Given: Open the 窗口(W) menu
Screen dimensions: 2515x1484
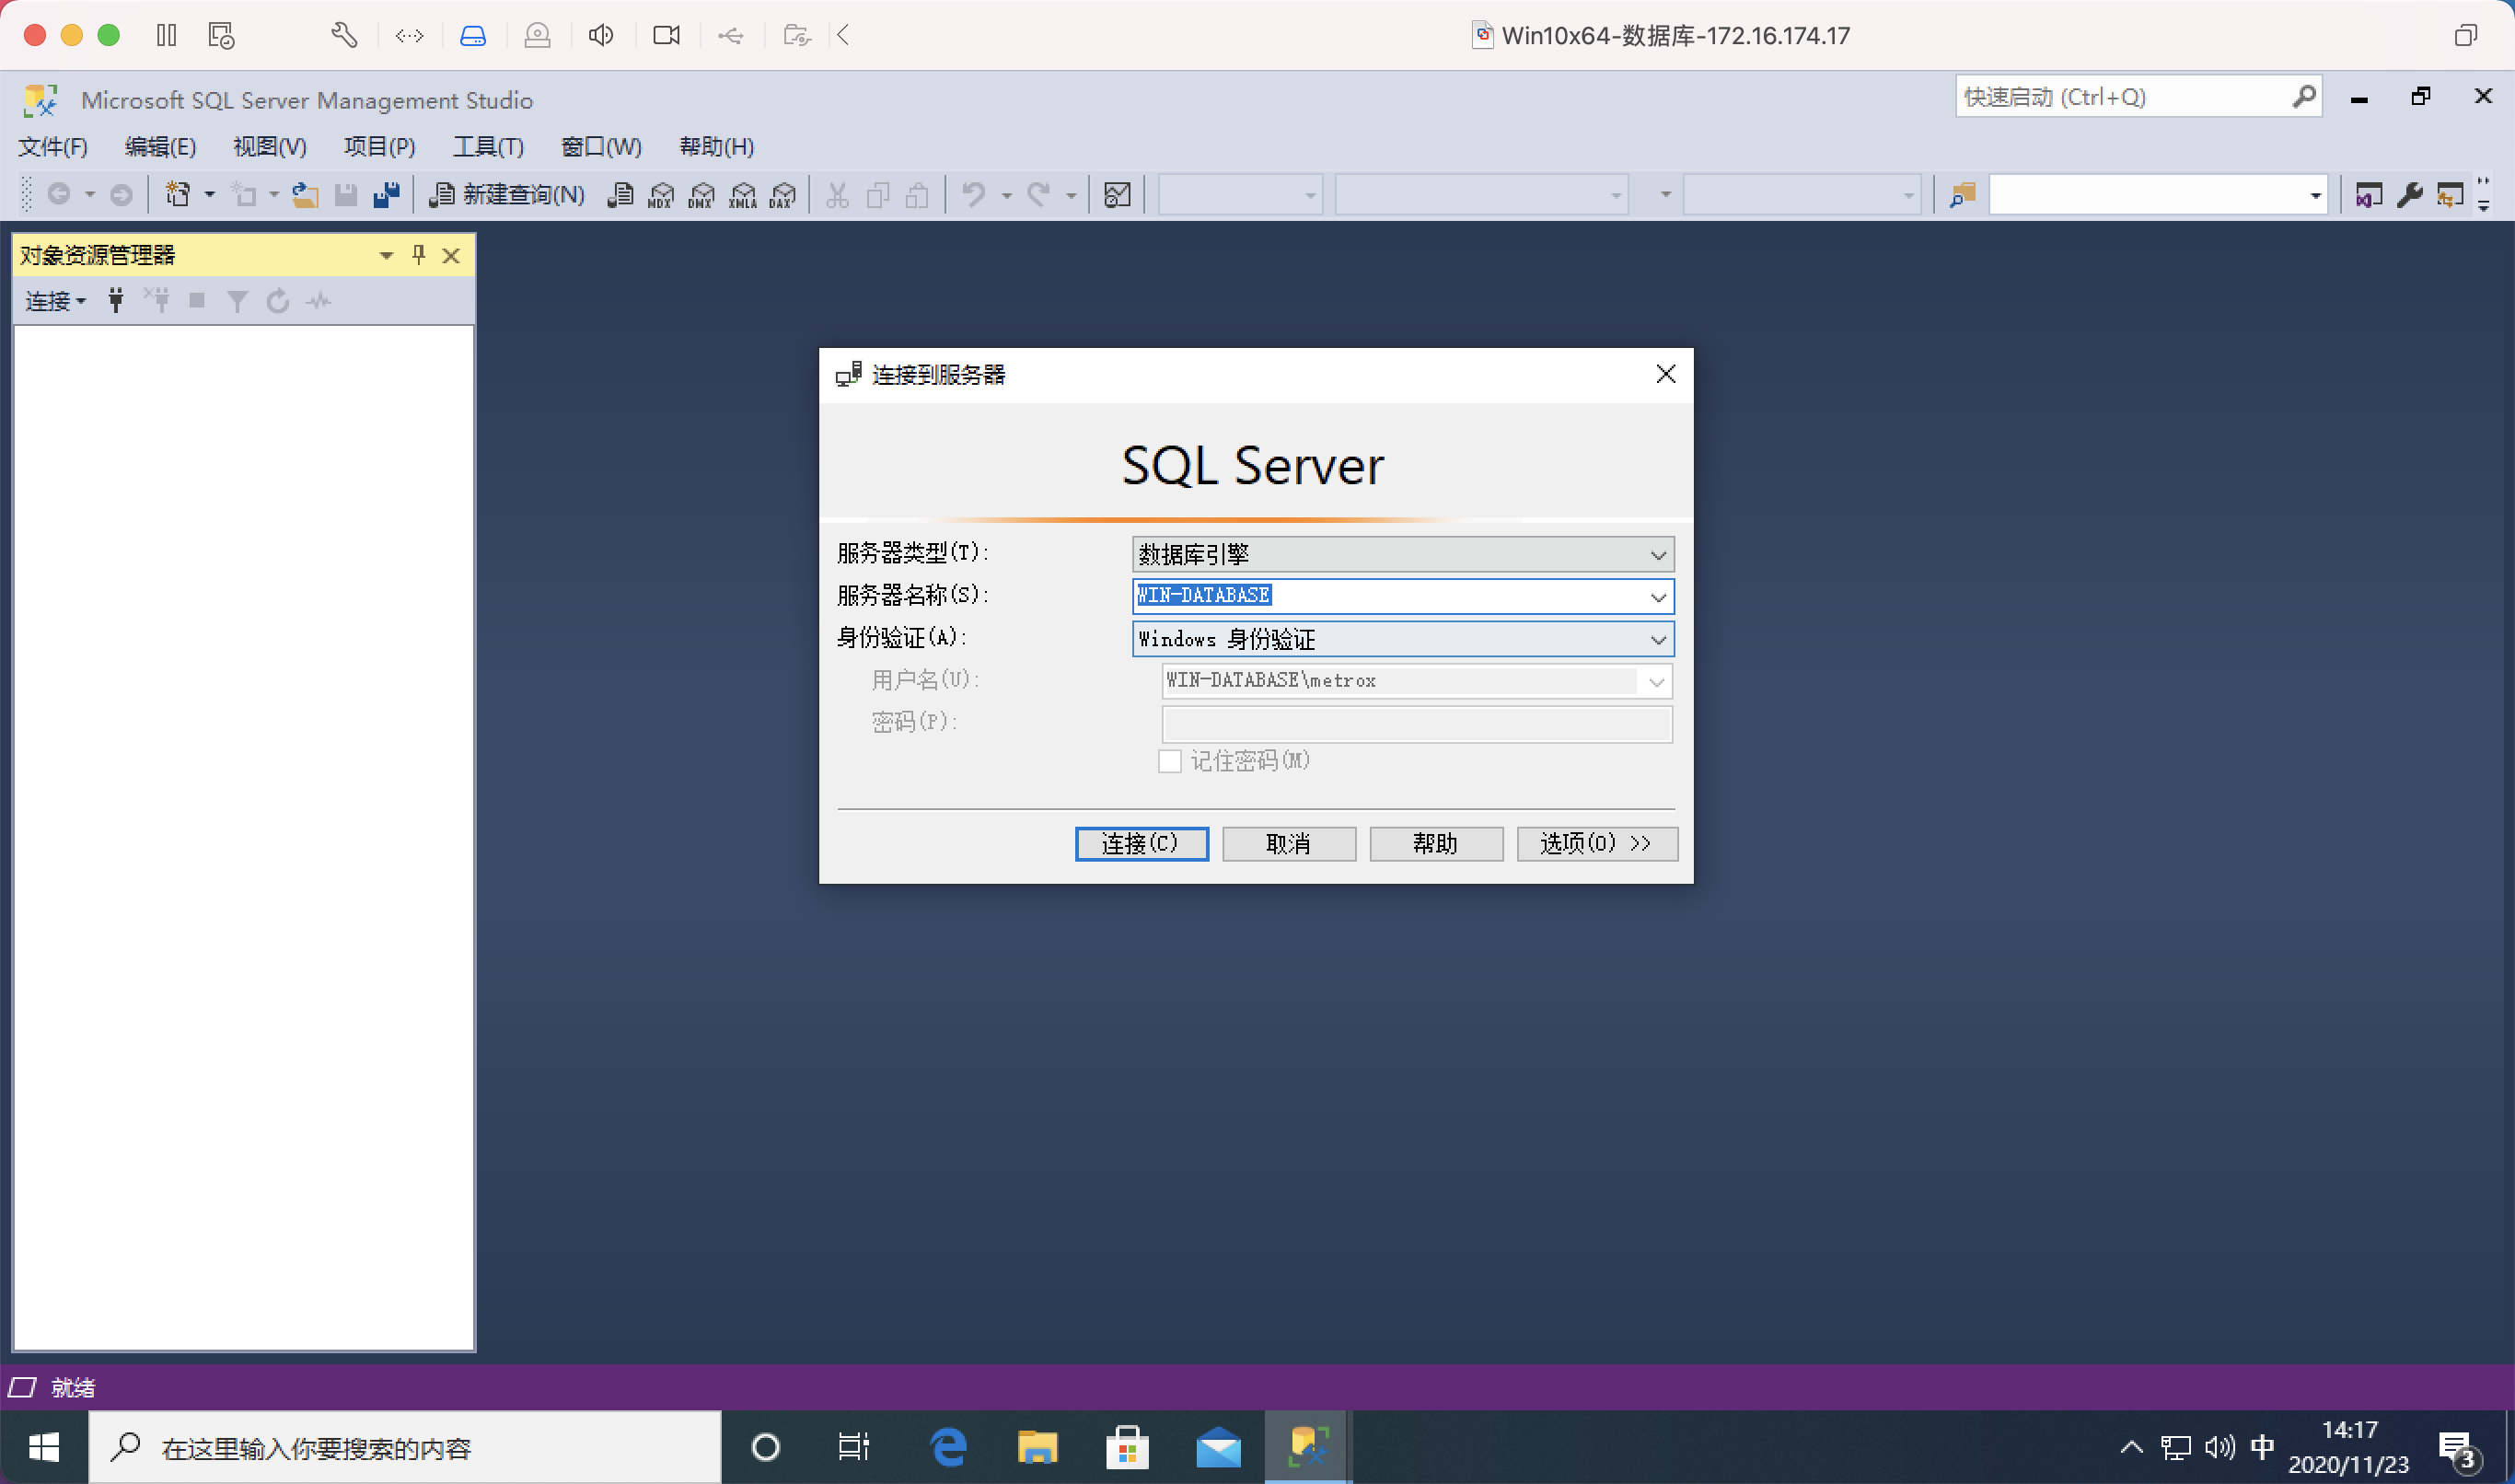Looking at the screenshot, I should pyautogui.click(x=601, y=147).
